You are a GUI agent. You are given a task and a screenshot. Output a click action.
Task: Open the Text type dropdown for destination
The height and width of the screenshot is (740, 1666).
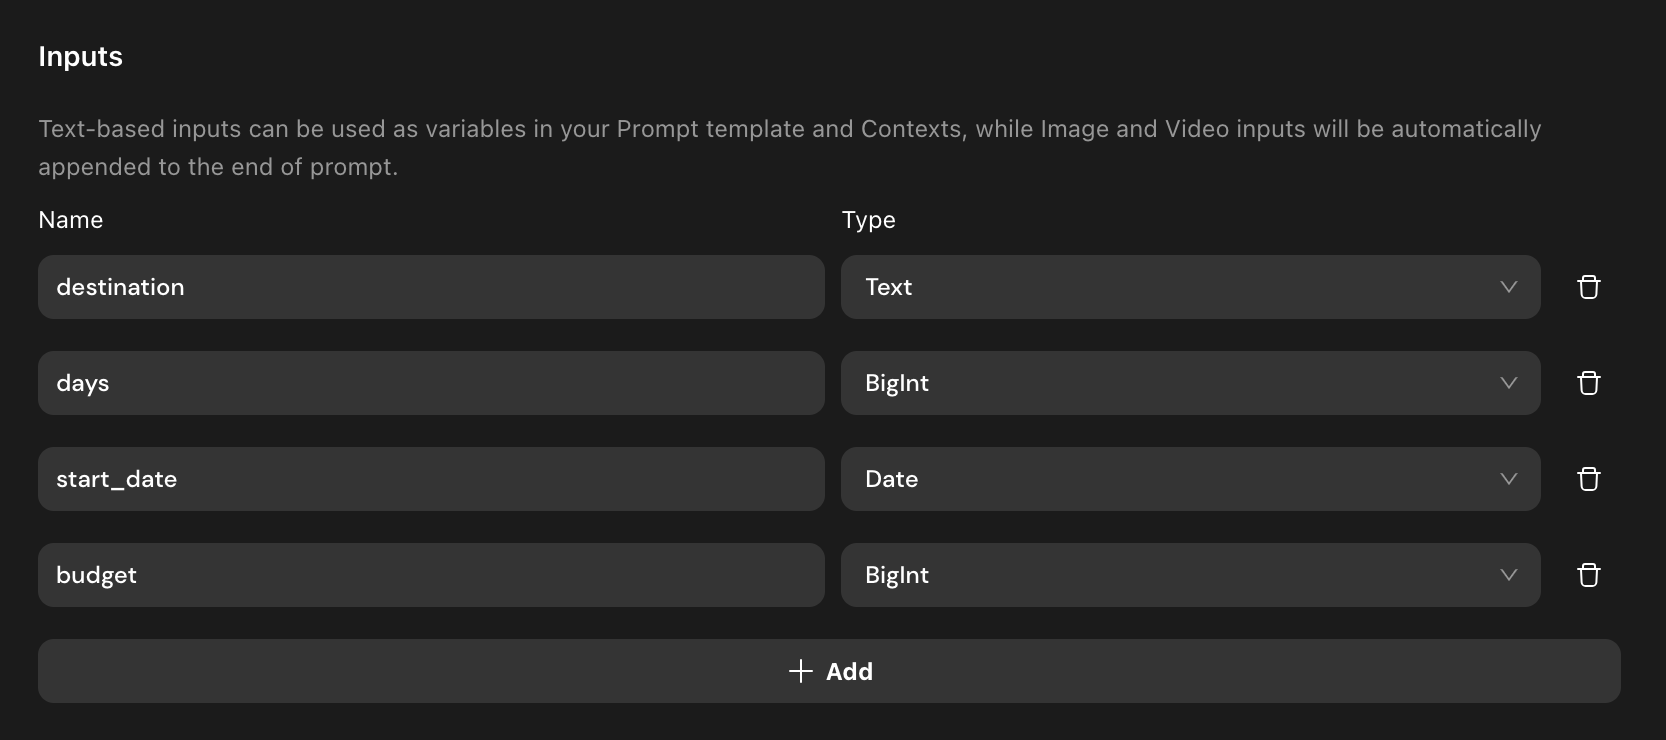point(1190,287)
